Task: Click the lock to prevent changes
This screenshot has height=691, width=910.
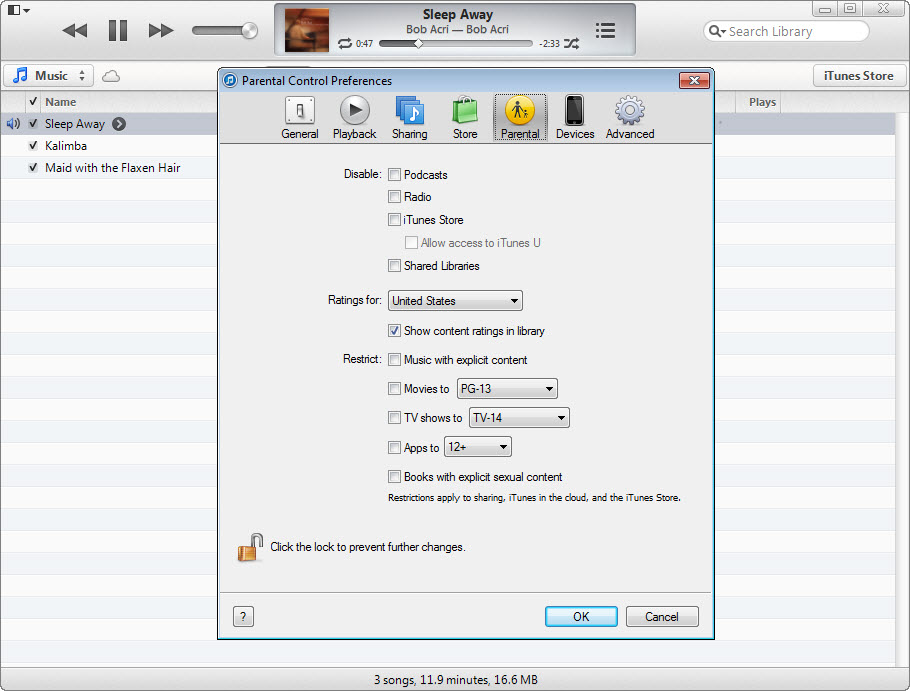Action: click(251, 548)
